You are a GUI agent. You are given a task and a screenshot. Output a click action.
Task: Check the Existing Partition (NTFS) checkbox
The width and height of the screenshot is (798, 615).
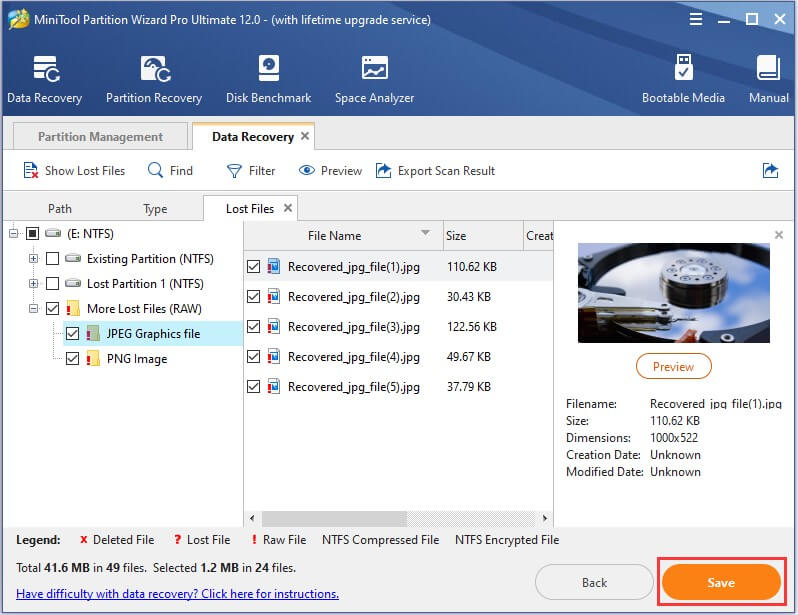coord(52,259)
